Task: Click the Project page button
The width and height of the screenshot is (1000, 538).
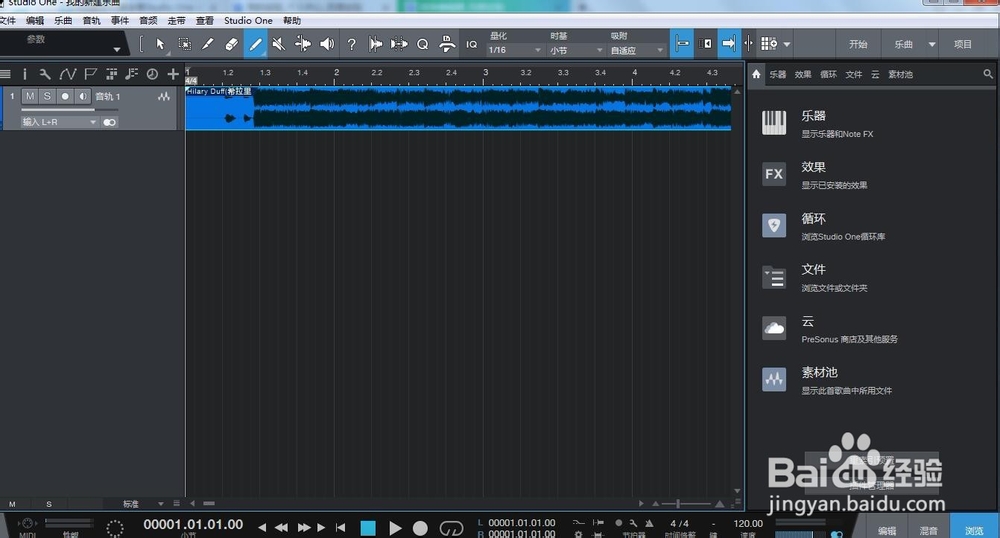Action: pos(962,44)
